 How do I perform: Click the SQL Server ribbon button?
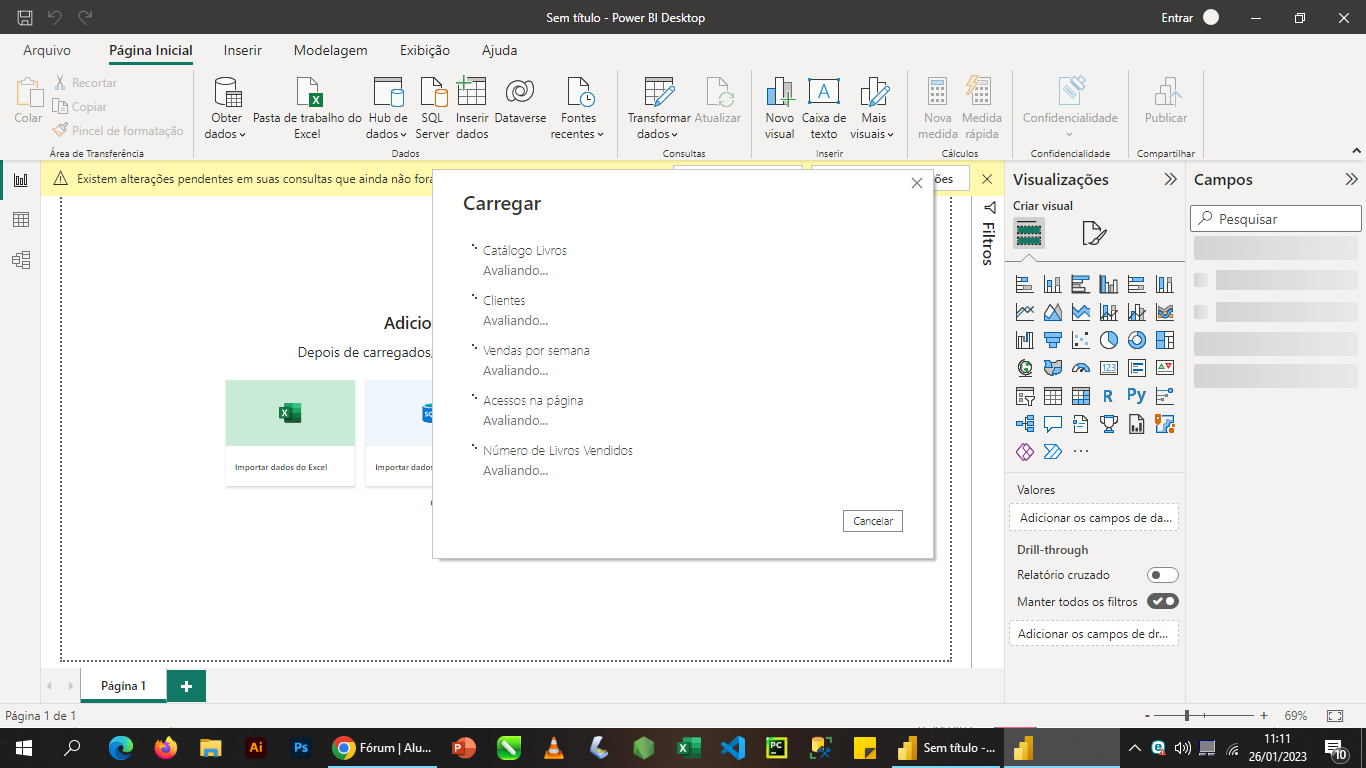point(433,108)
